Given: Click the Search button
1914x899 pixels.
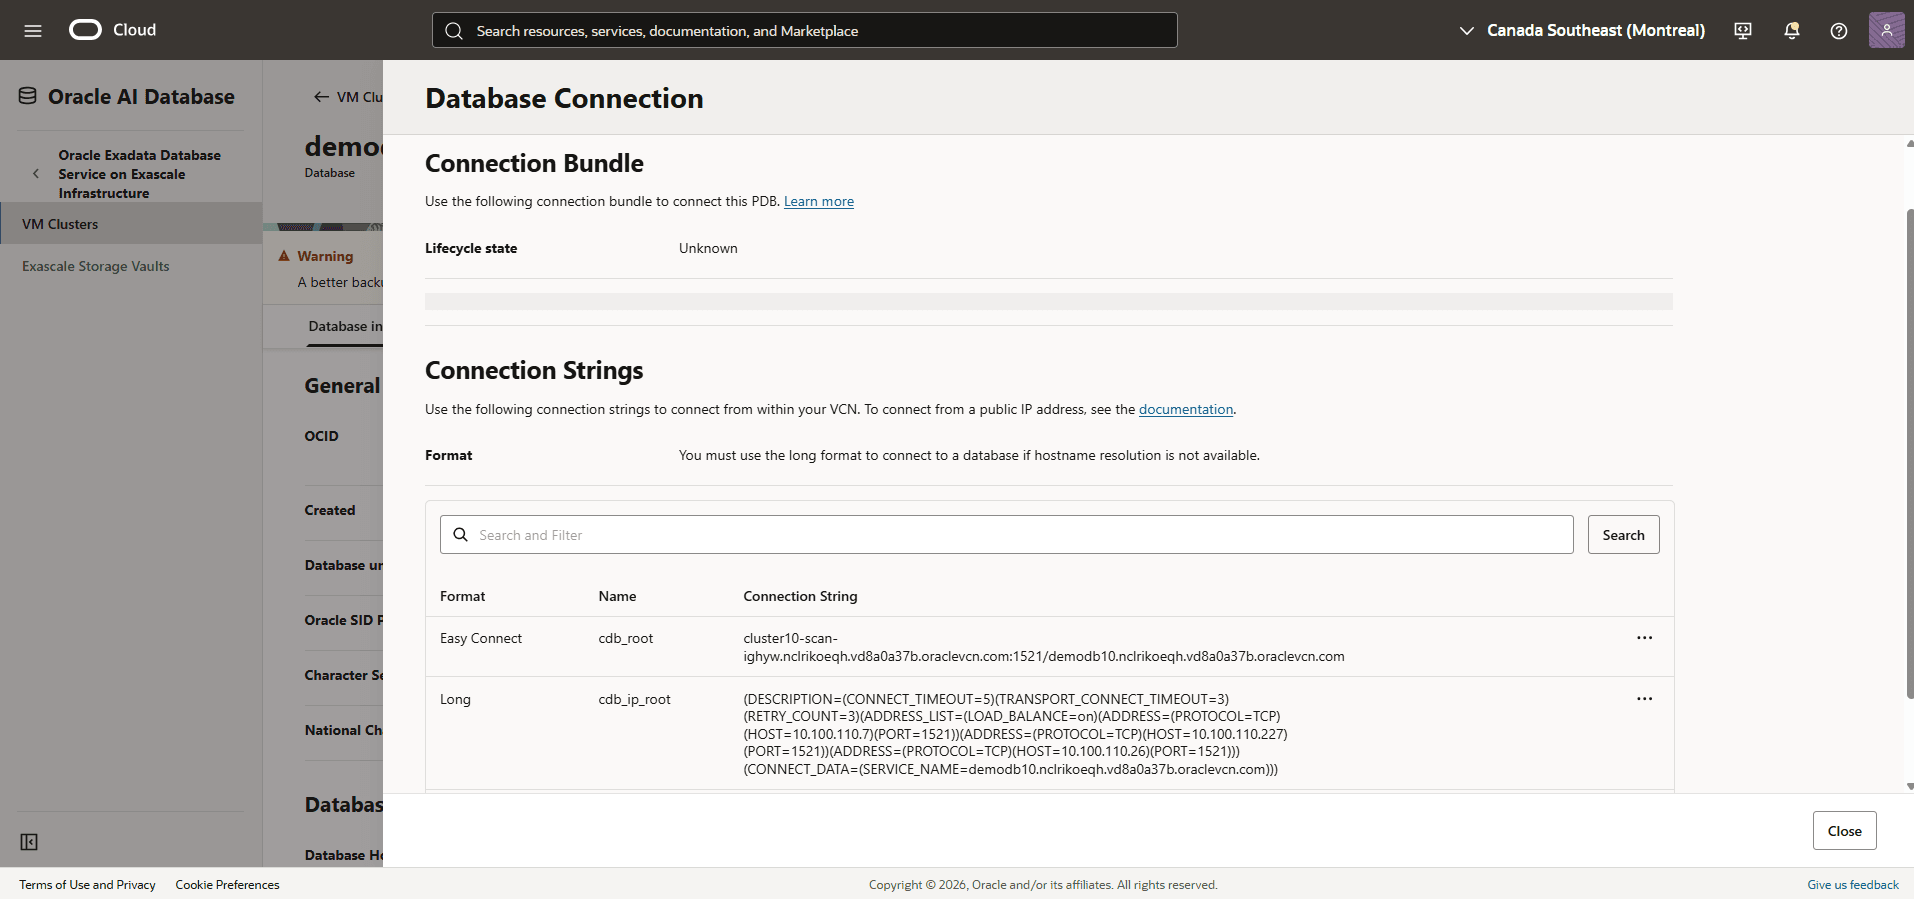Looking at the screenshot, I should click(1623, 535).
